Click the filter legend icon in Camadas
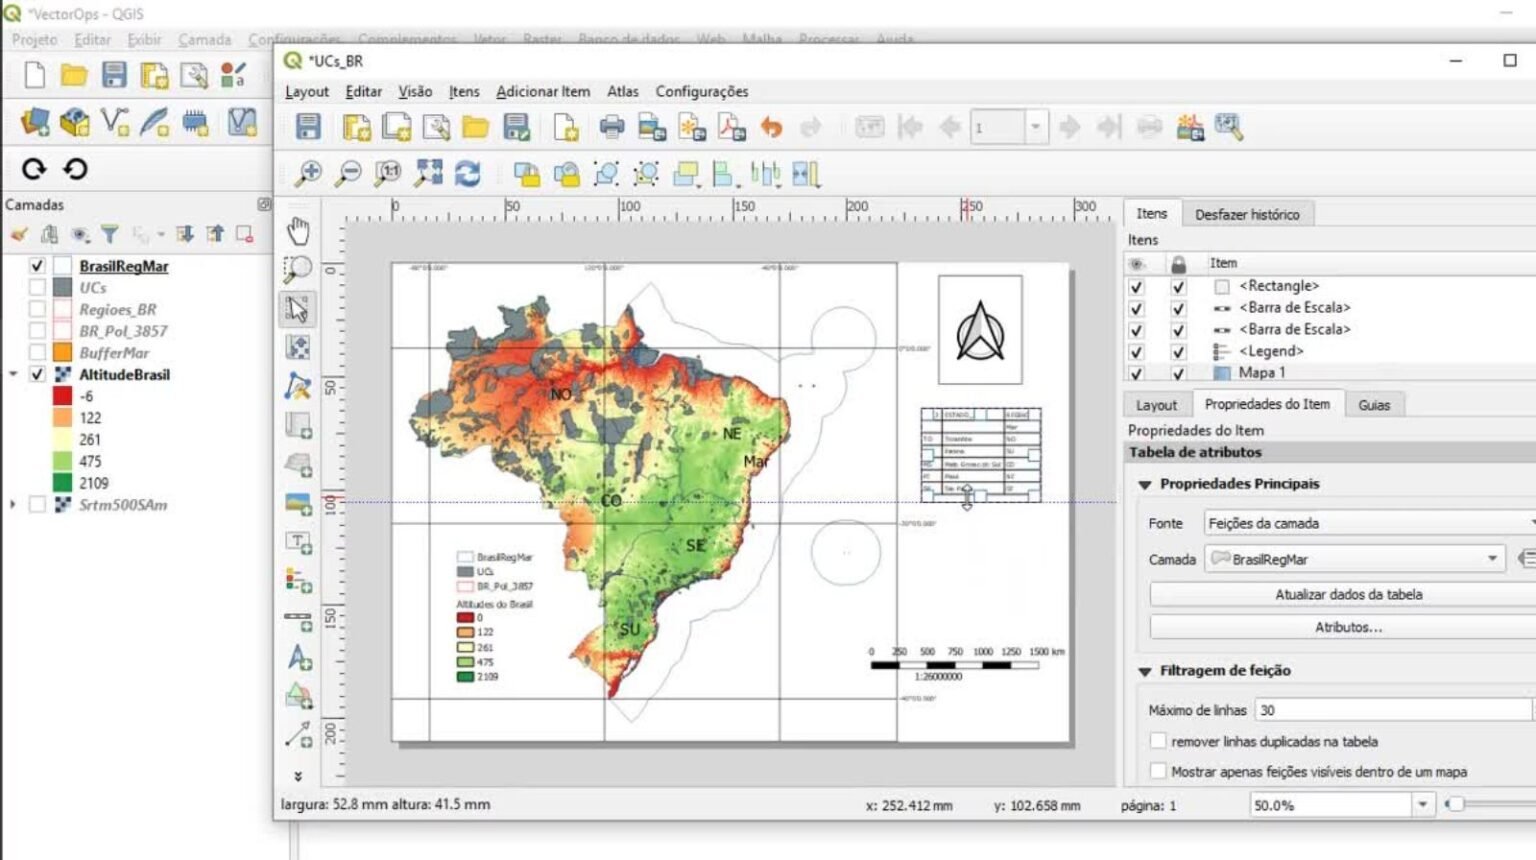1536x860 pixels. (109, 234)
